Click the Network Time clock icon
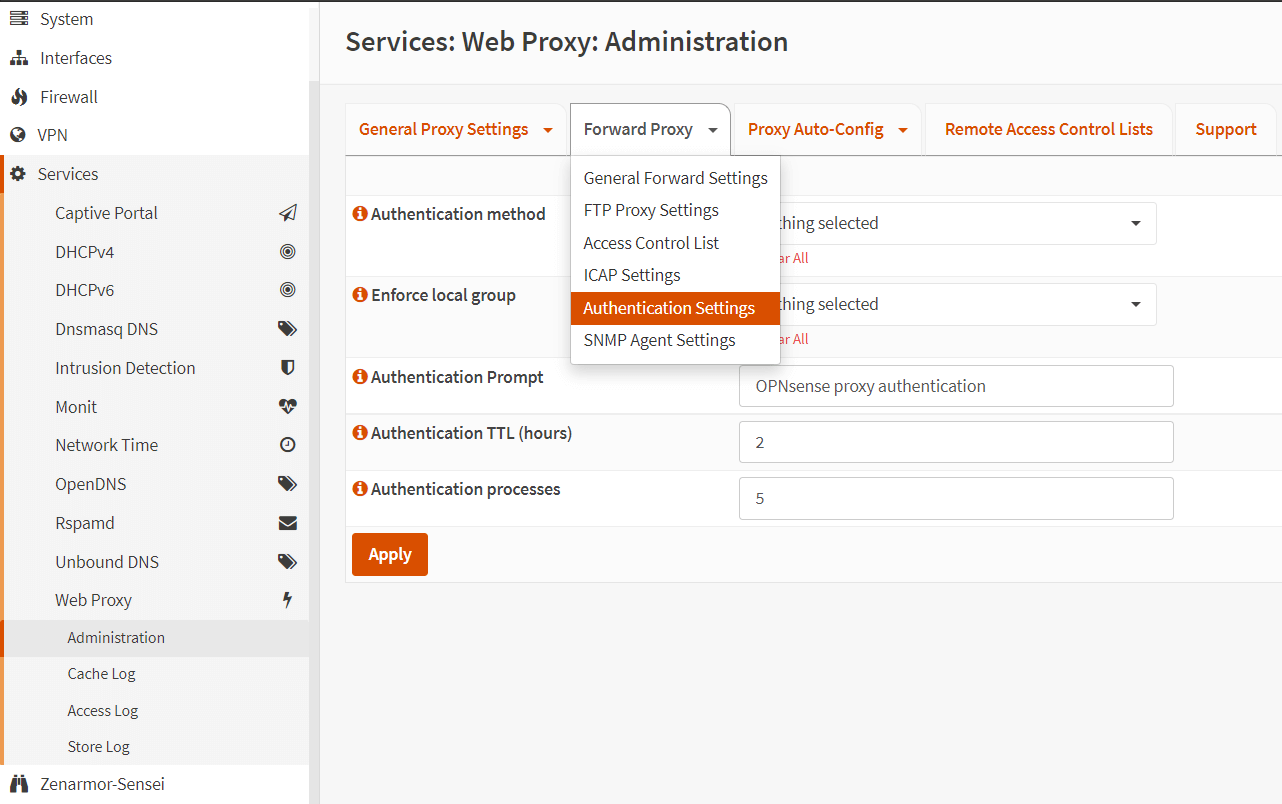The width and height of the screenshot is (1282, 804). click(288, 445)
